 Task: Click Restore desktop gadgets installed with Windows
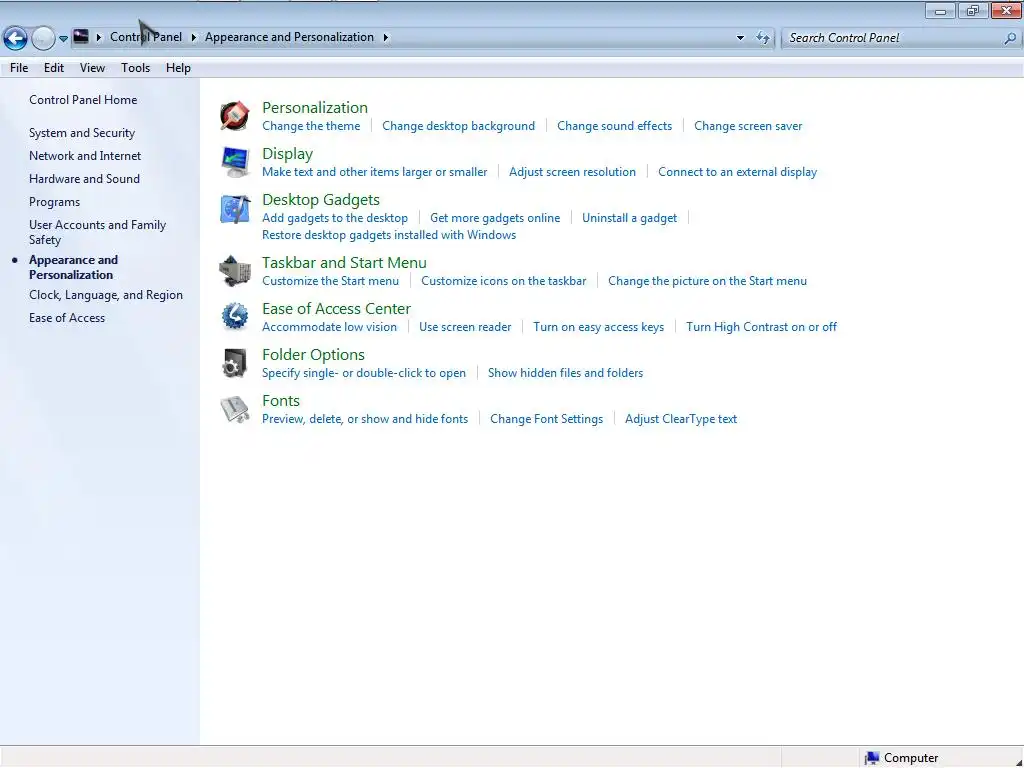[389, 235]
